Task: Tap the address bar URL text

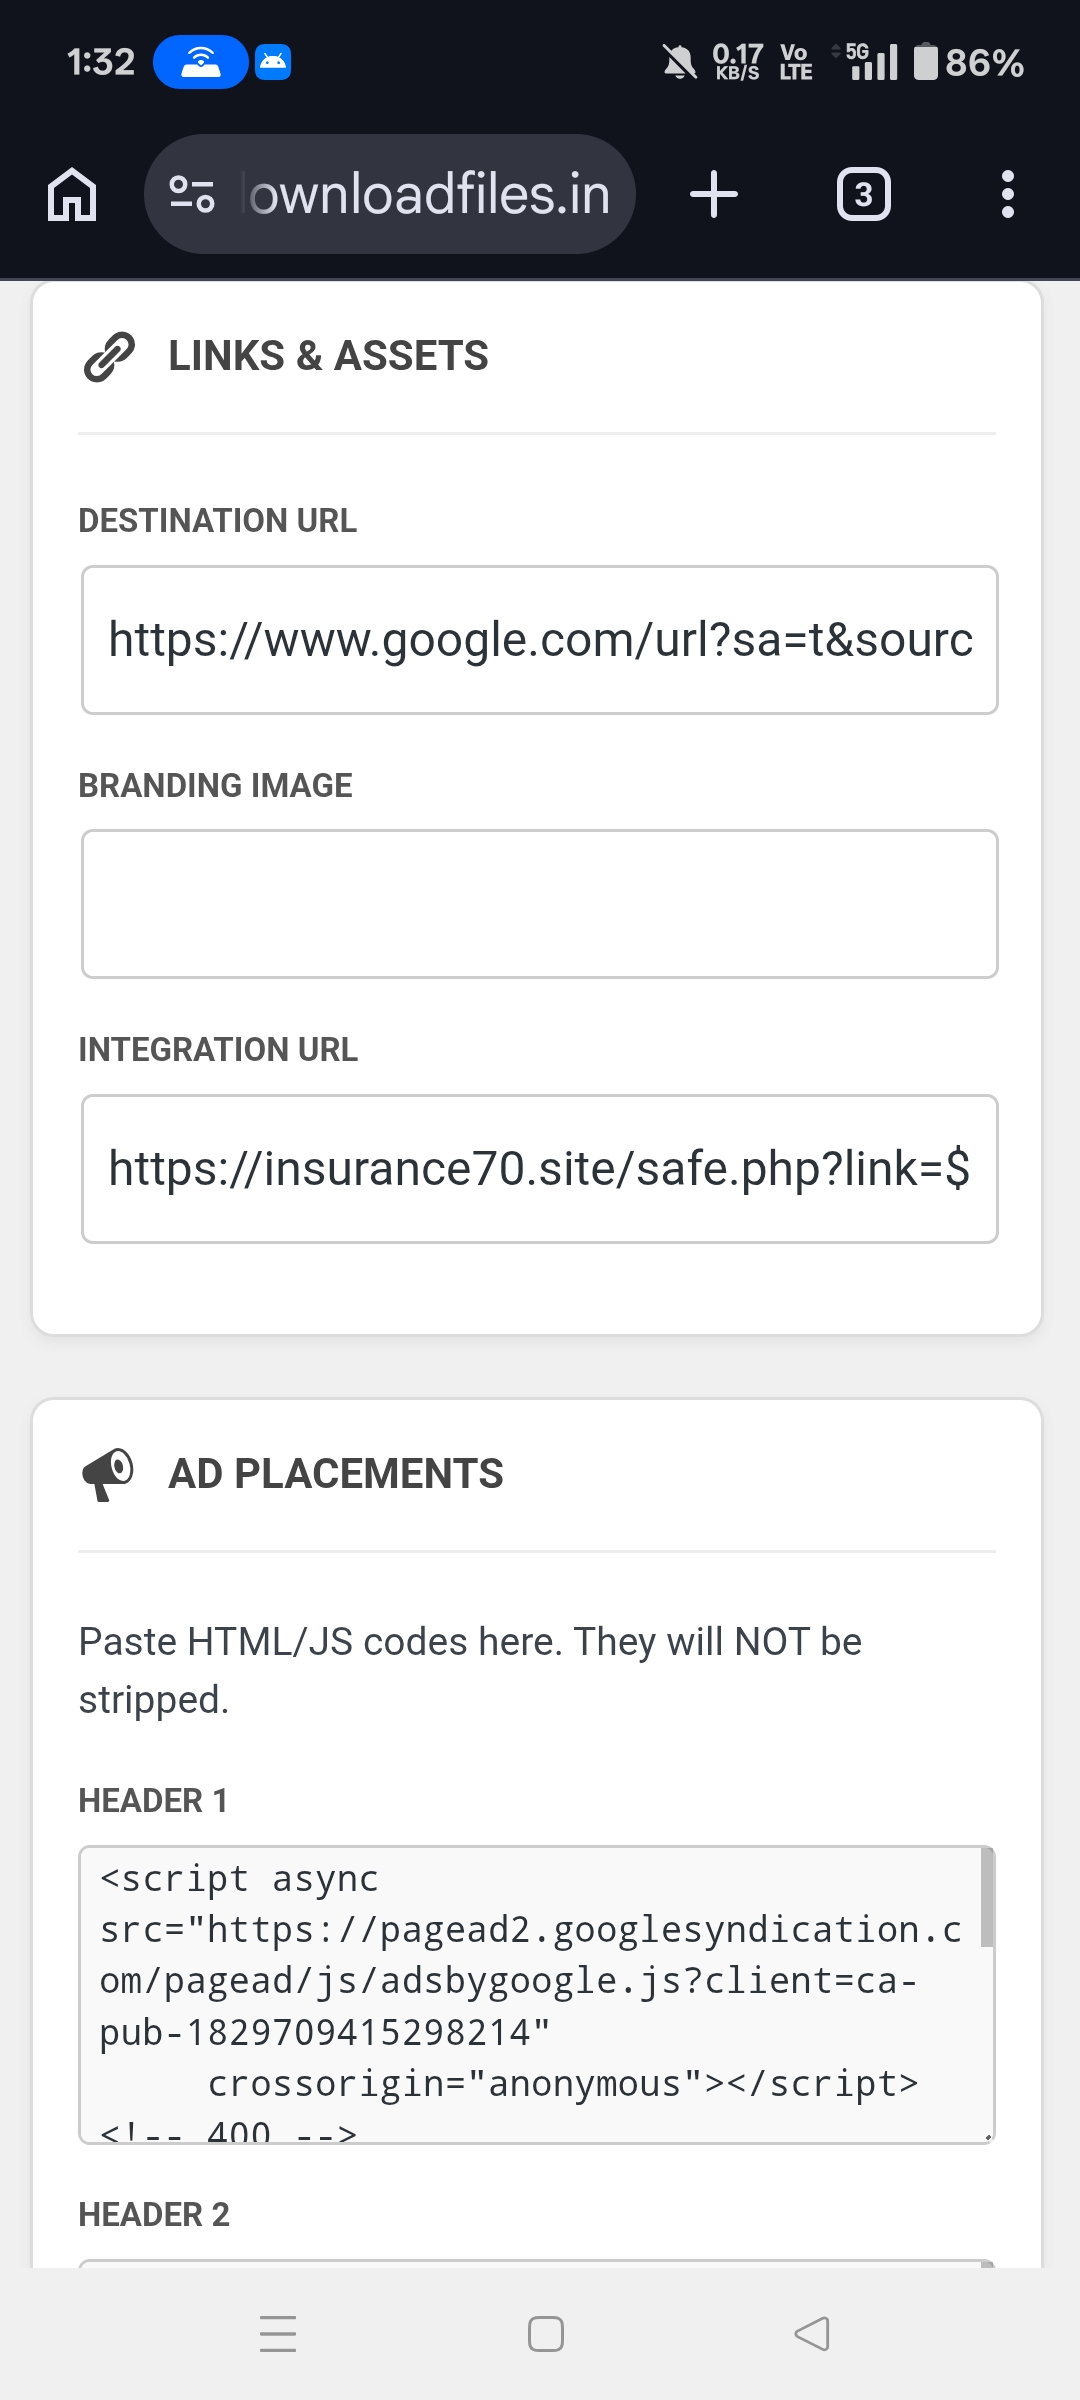Action: coord(424,193)
